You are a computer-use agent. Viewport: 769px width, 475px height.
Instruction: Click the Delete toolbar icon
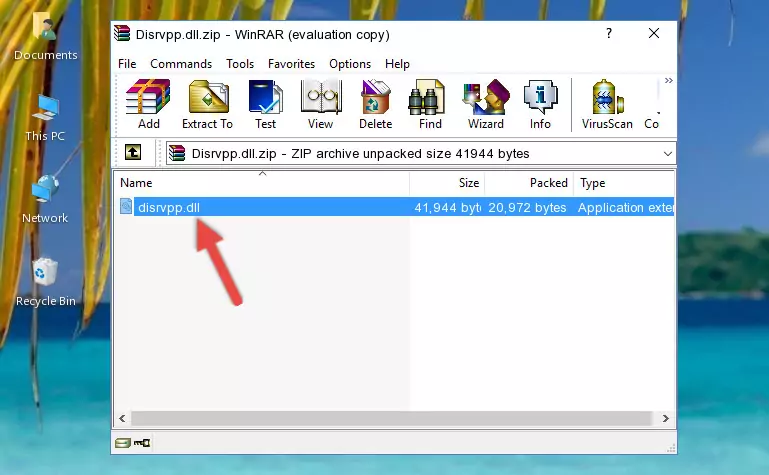pos(375,104)
